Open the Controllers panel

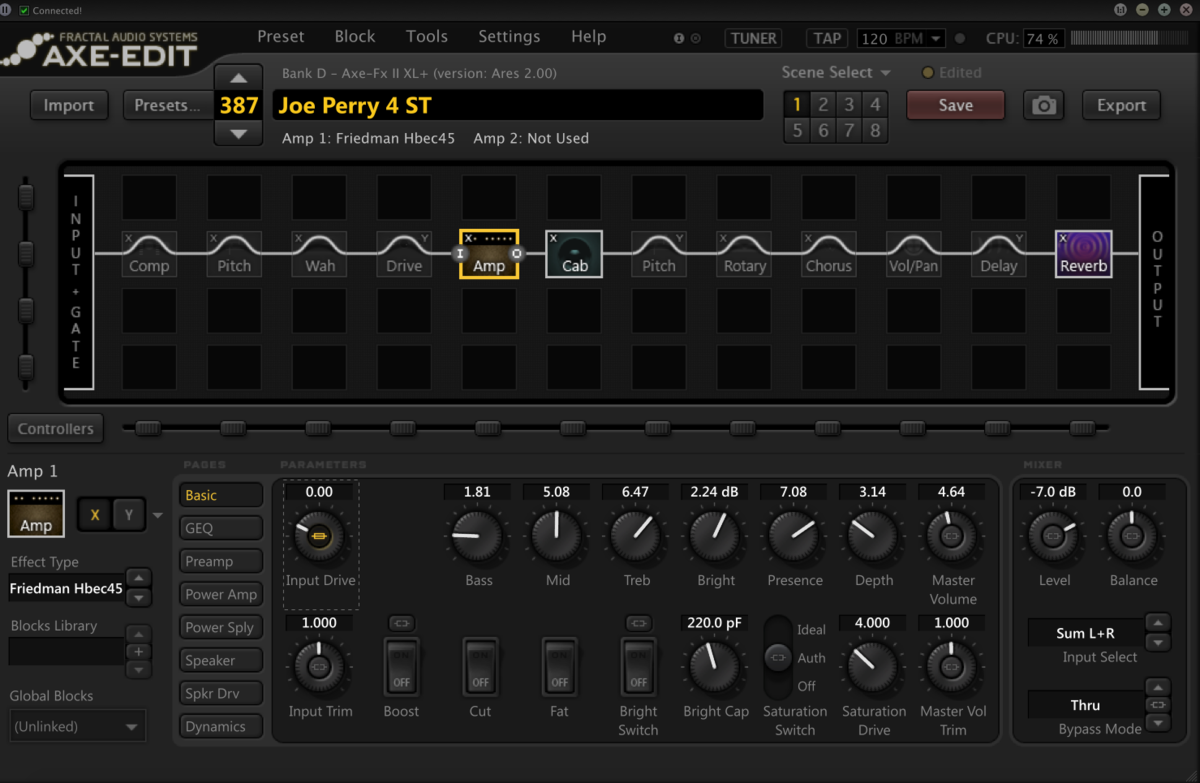coord(56,428)
